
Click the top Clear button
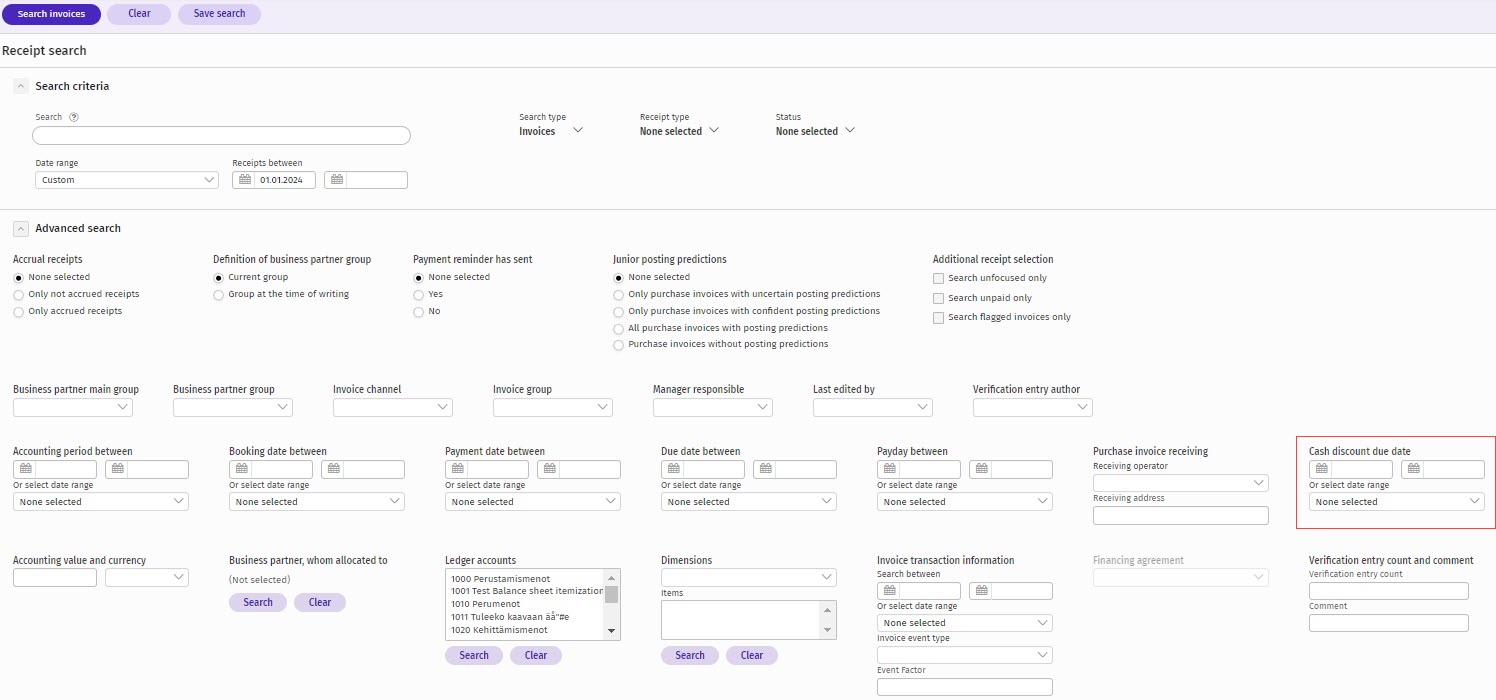point(139,14)
